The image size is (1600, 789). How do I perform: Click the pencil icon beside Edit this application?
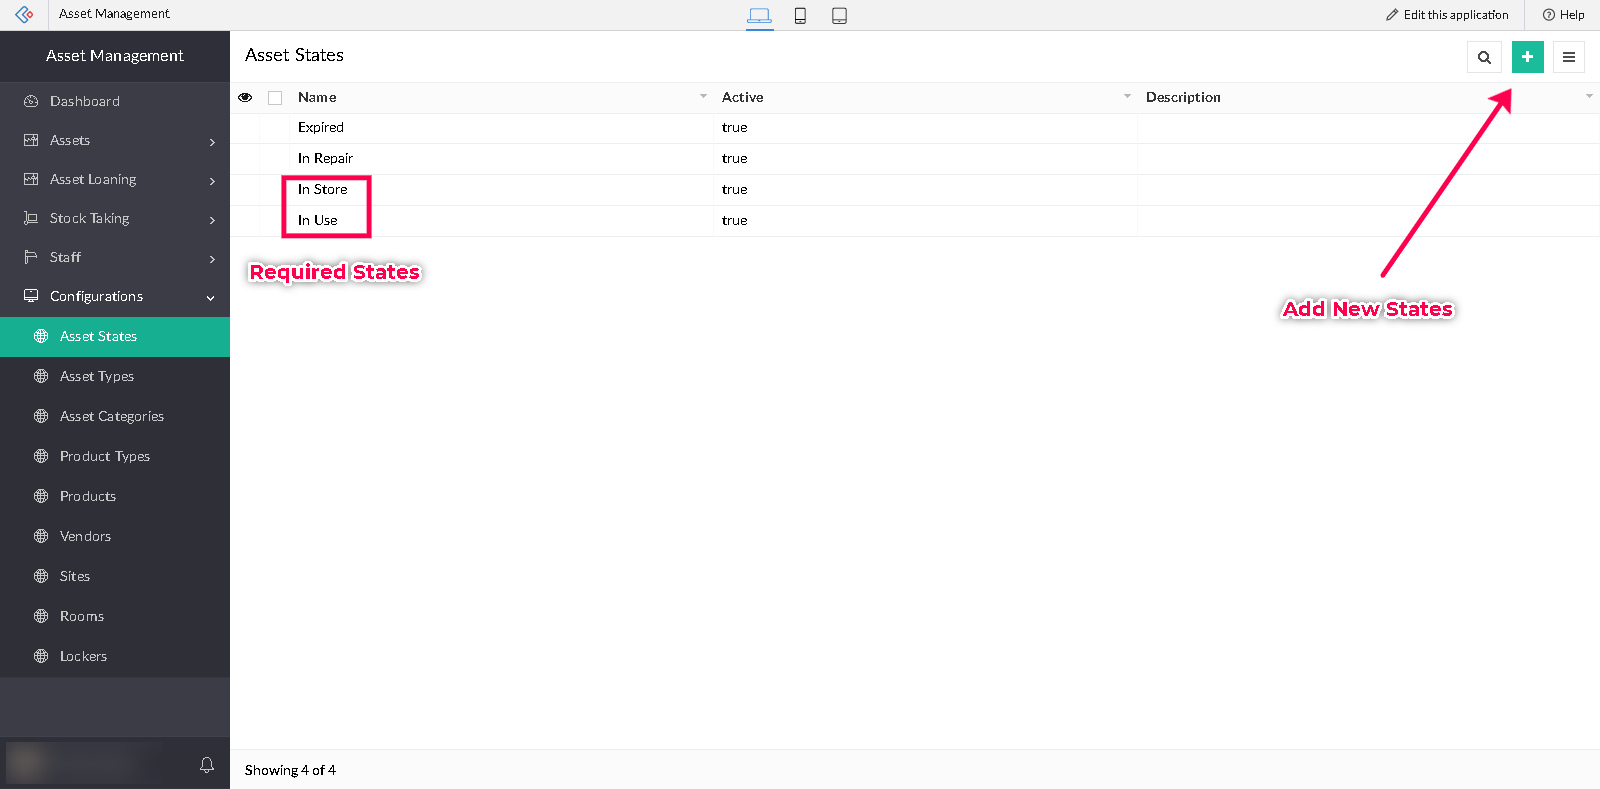pos(1392,15)
